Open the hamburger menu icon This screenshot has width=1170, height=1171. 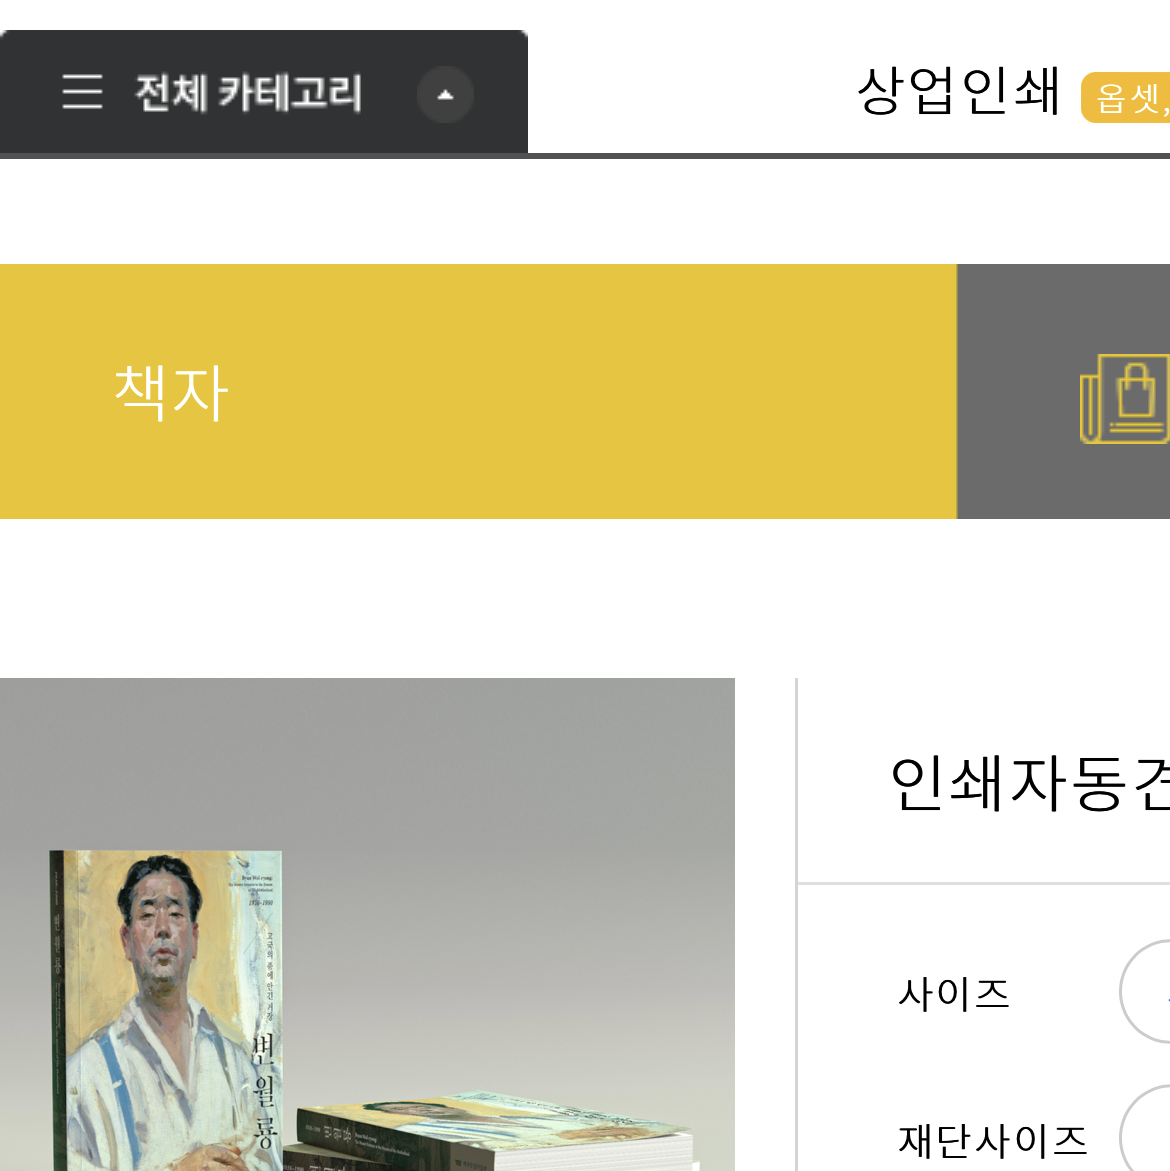coord(82,93)
